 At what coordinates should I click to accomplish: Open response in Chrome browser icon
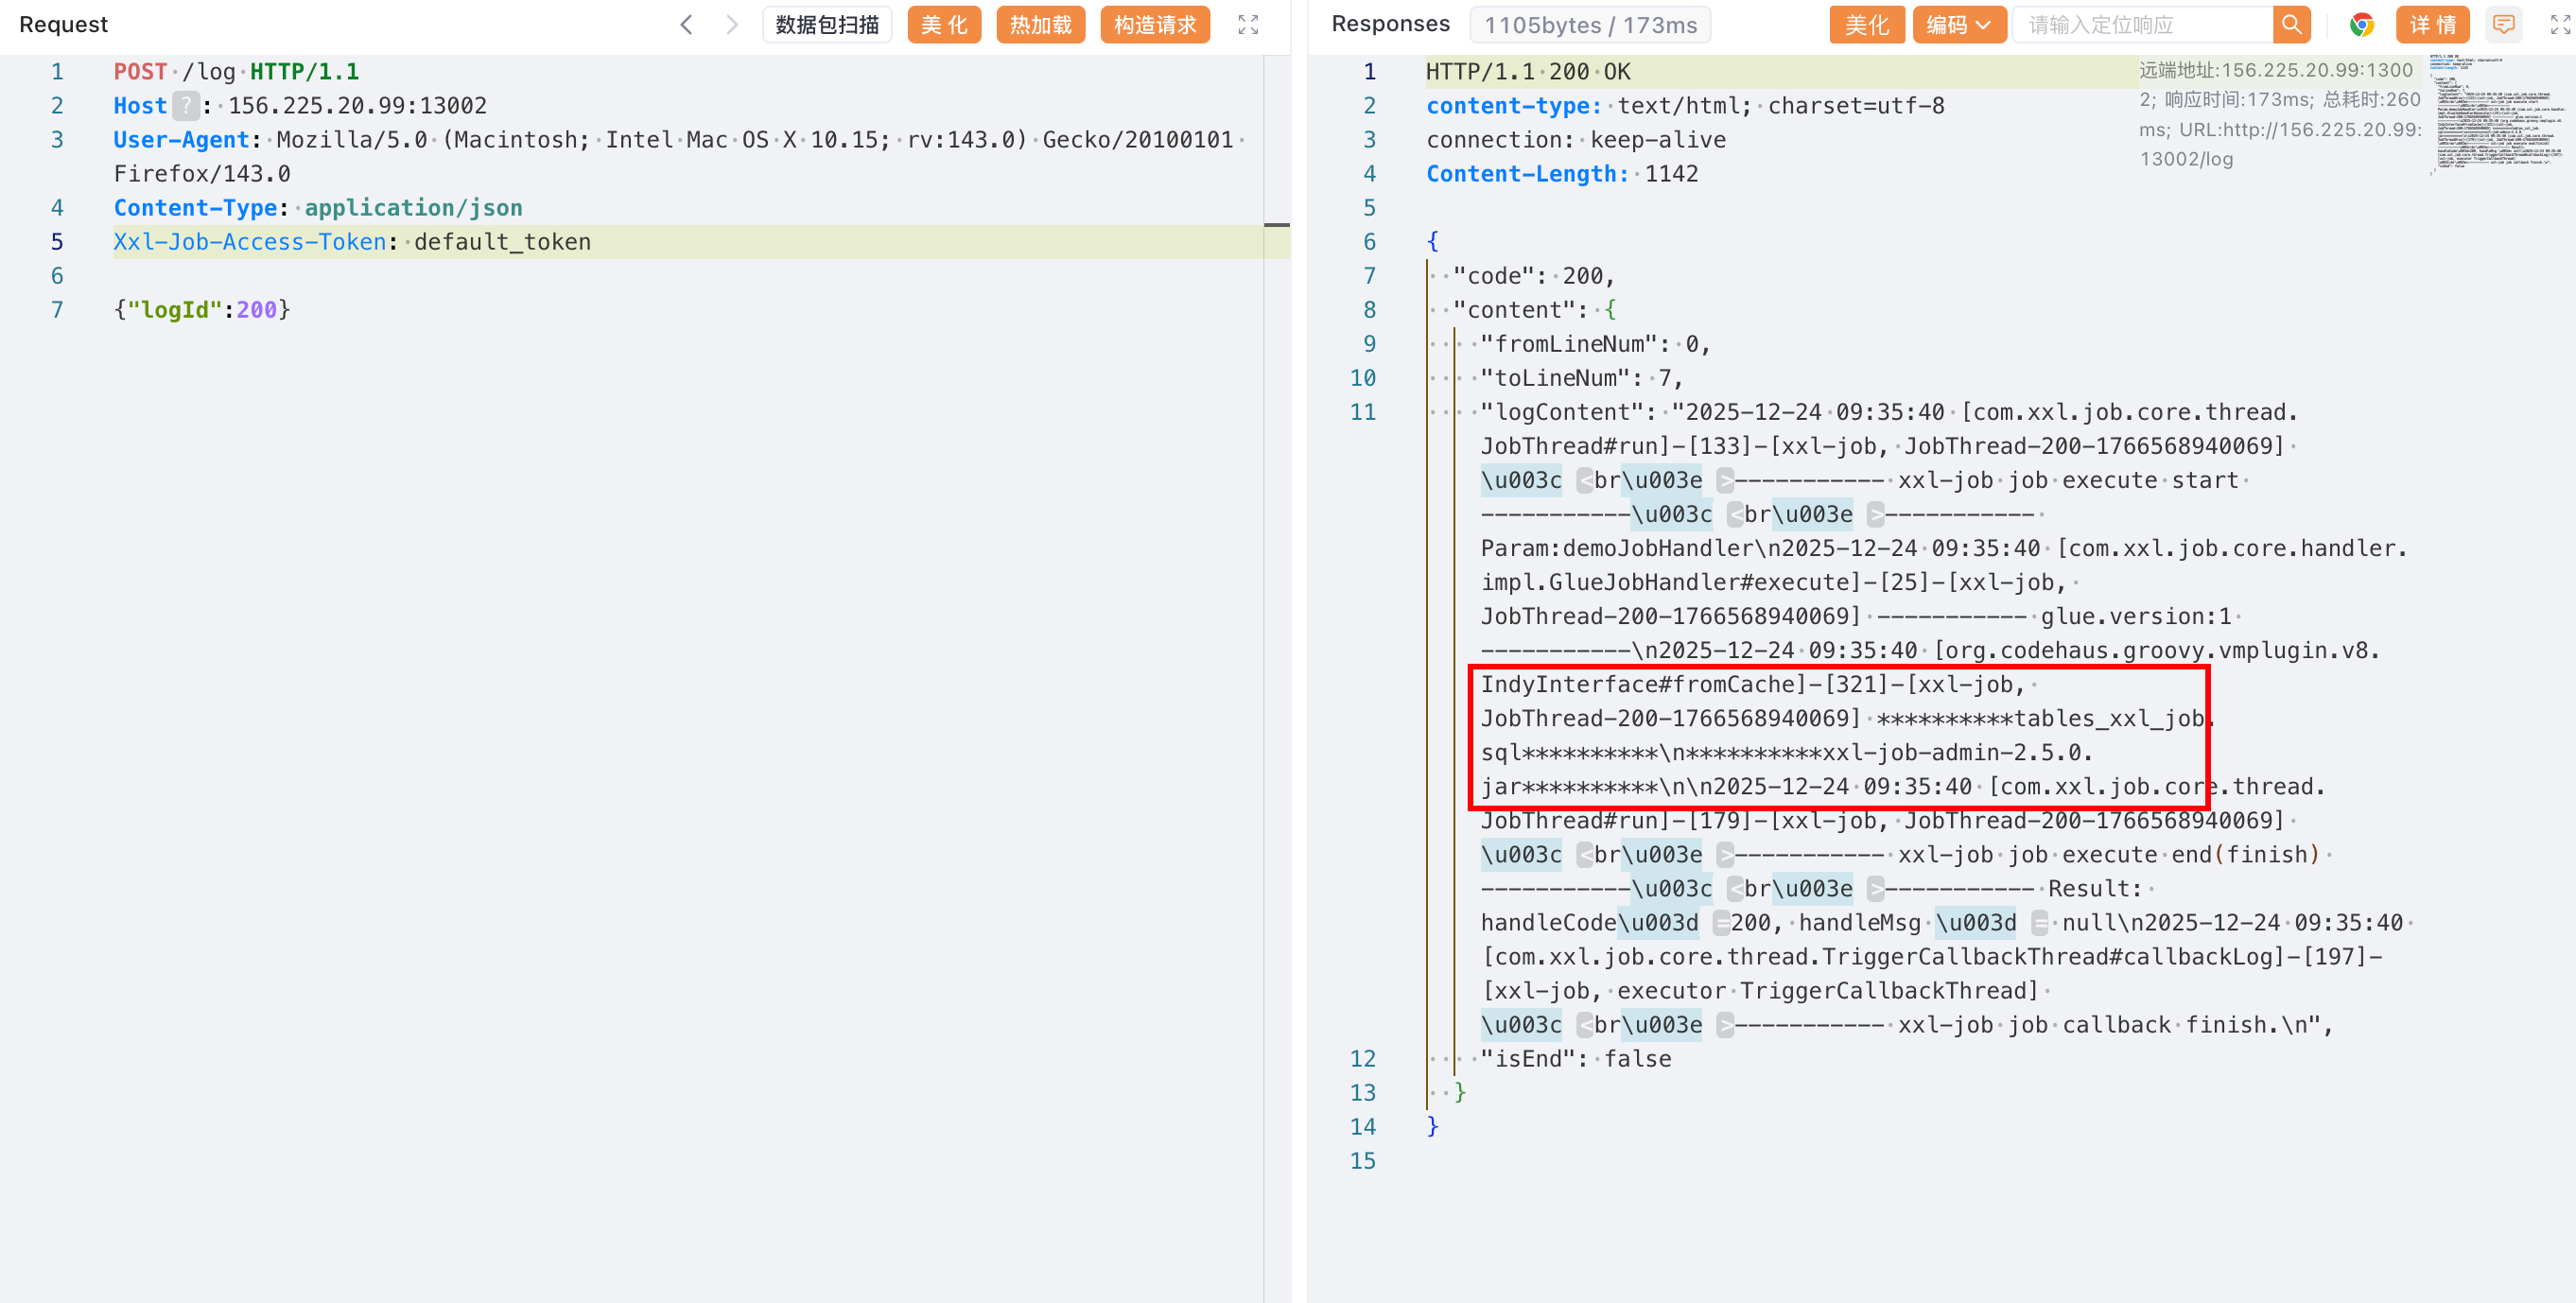(x=2361, y=24)
